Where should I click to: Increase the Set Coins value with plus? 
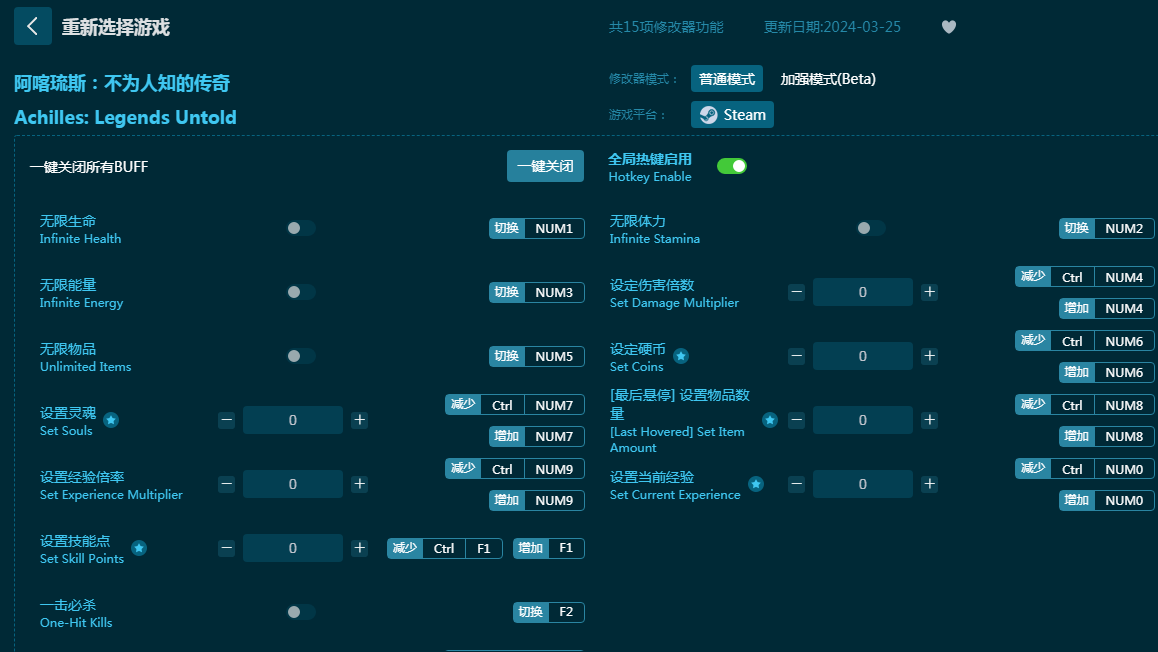pos(930,356)
